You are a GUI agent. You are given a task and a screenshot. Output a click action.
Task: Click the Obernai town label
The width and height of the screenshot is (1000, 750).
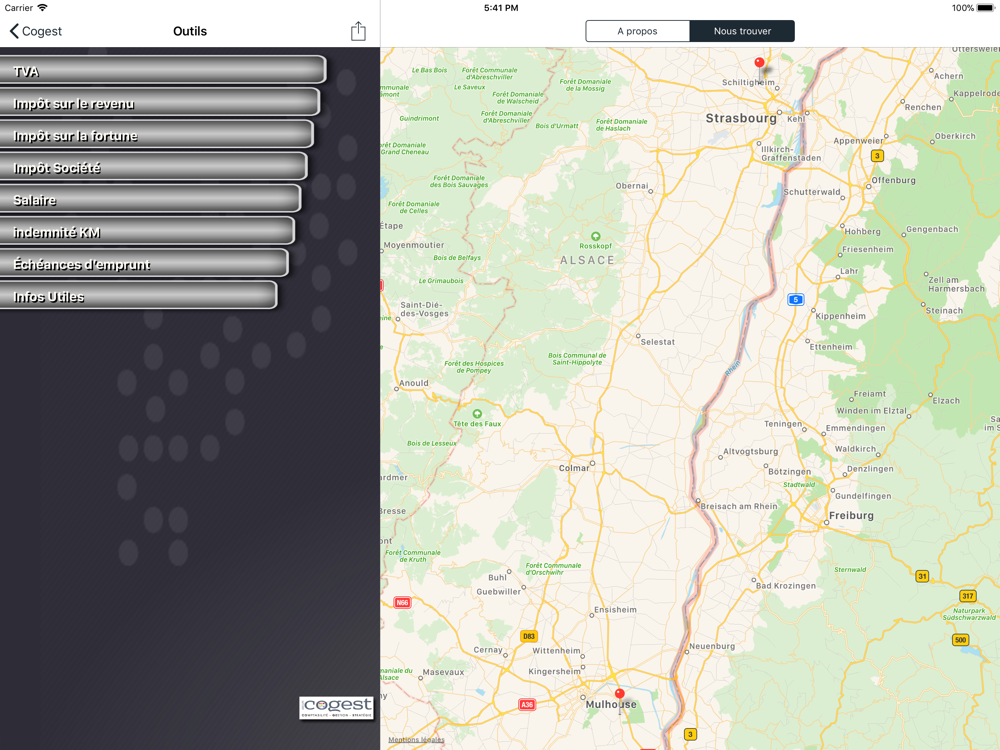(x=631, y=186)
